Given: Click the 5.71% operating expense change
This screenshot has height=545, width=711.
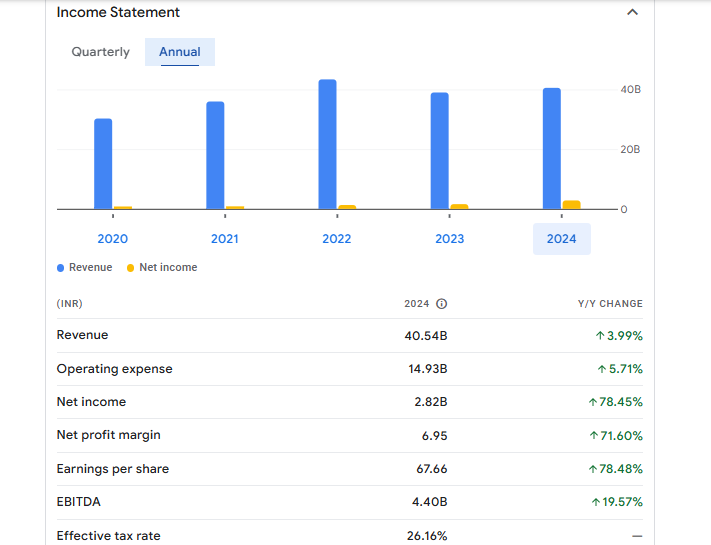Looking at the screenshot, I should [620, 369].
